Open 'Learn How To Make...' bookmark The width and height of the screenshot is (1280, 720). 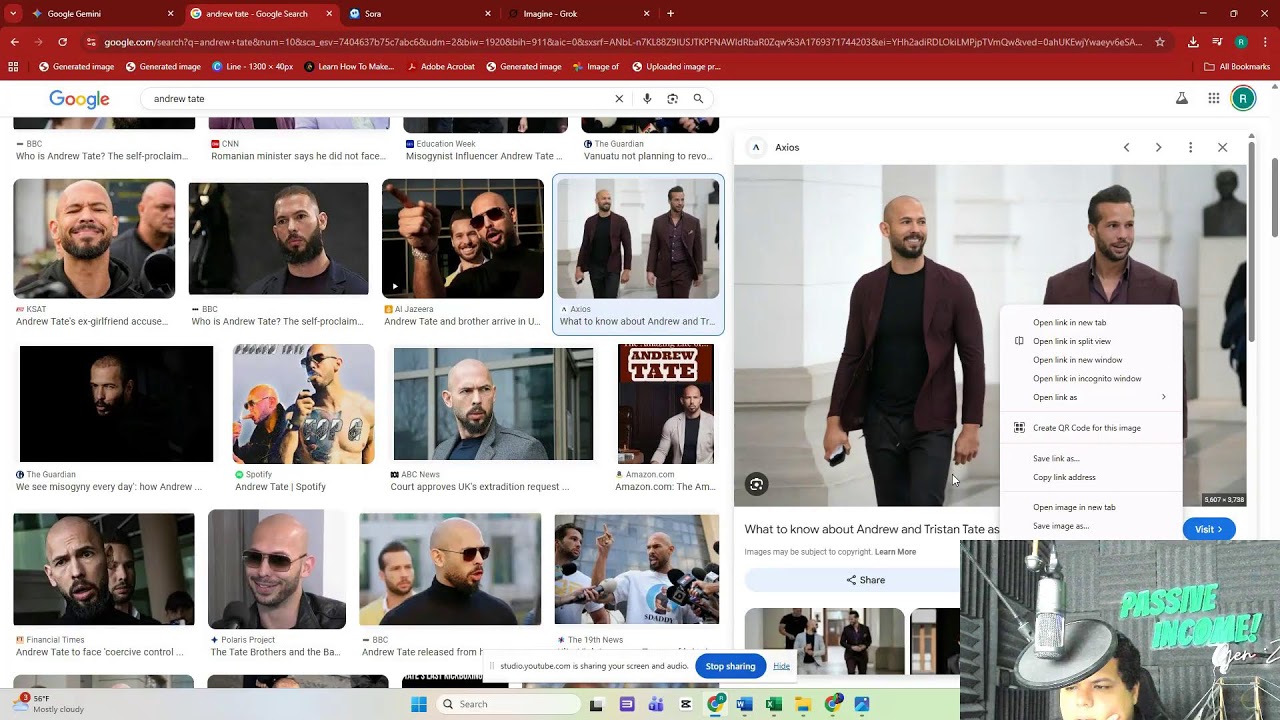tap(349, 67)
